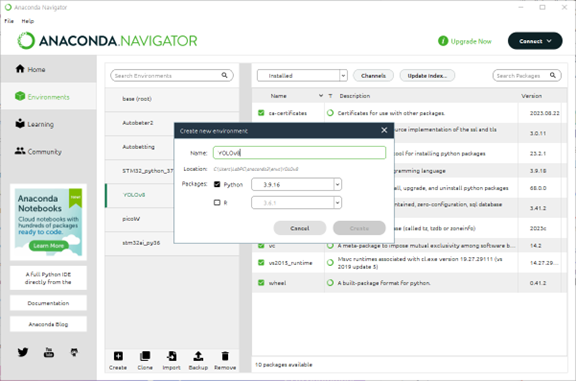Click the Upgrade Now info icon
The height and width of the screenshot is (381, 576).
[x=443, y=41]
